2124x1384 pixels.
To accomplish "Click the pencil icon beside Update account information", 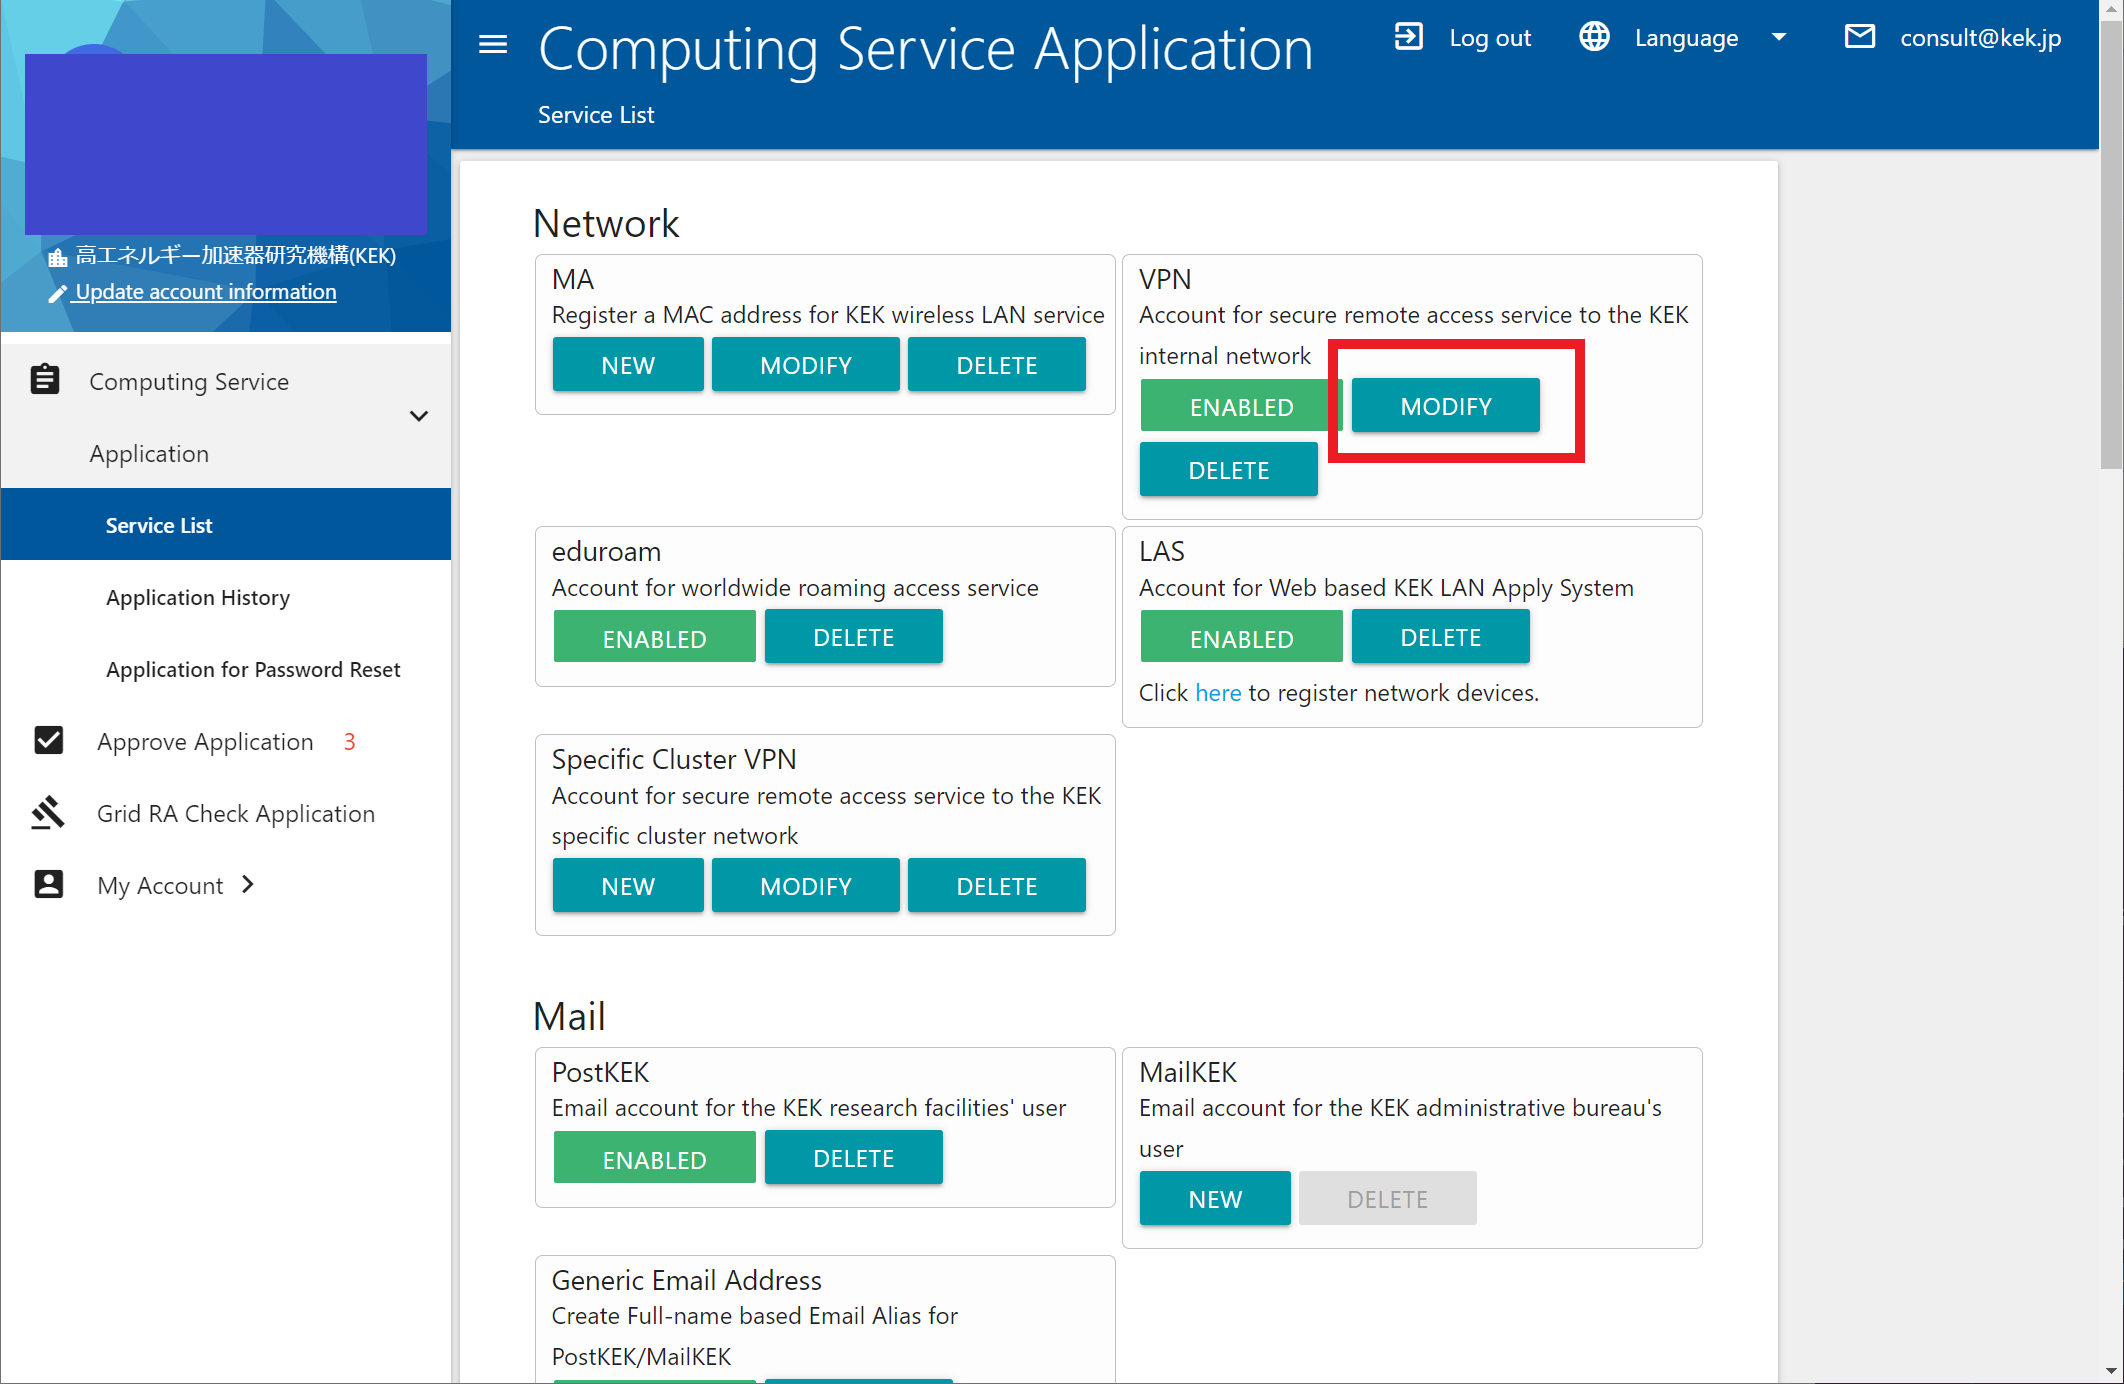I will click(x=59, y=292).
